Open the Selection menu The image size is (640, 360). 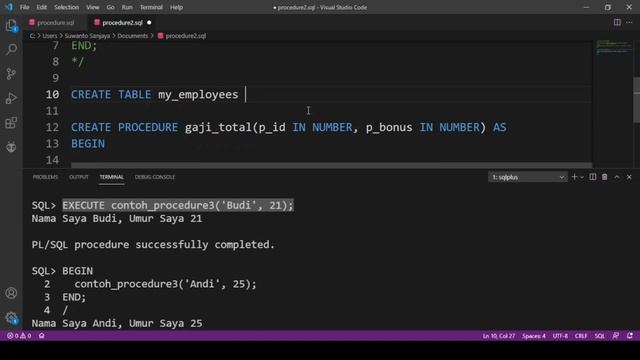coord(67,7)
